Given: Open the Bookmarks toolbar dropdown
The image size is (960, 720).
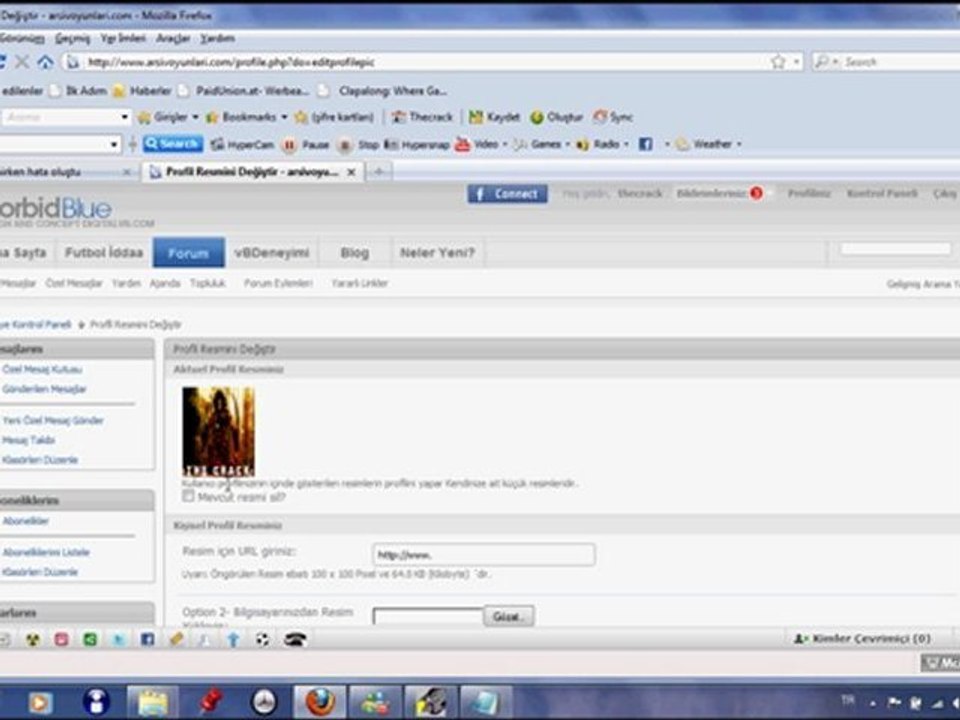Looking at the screenshot, I should [x=247, y=117].
